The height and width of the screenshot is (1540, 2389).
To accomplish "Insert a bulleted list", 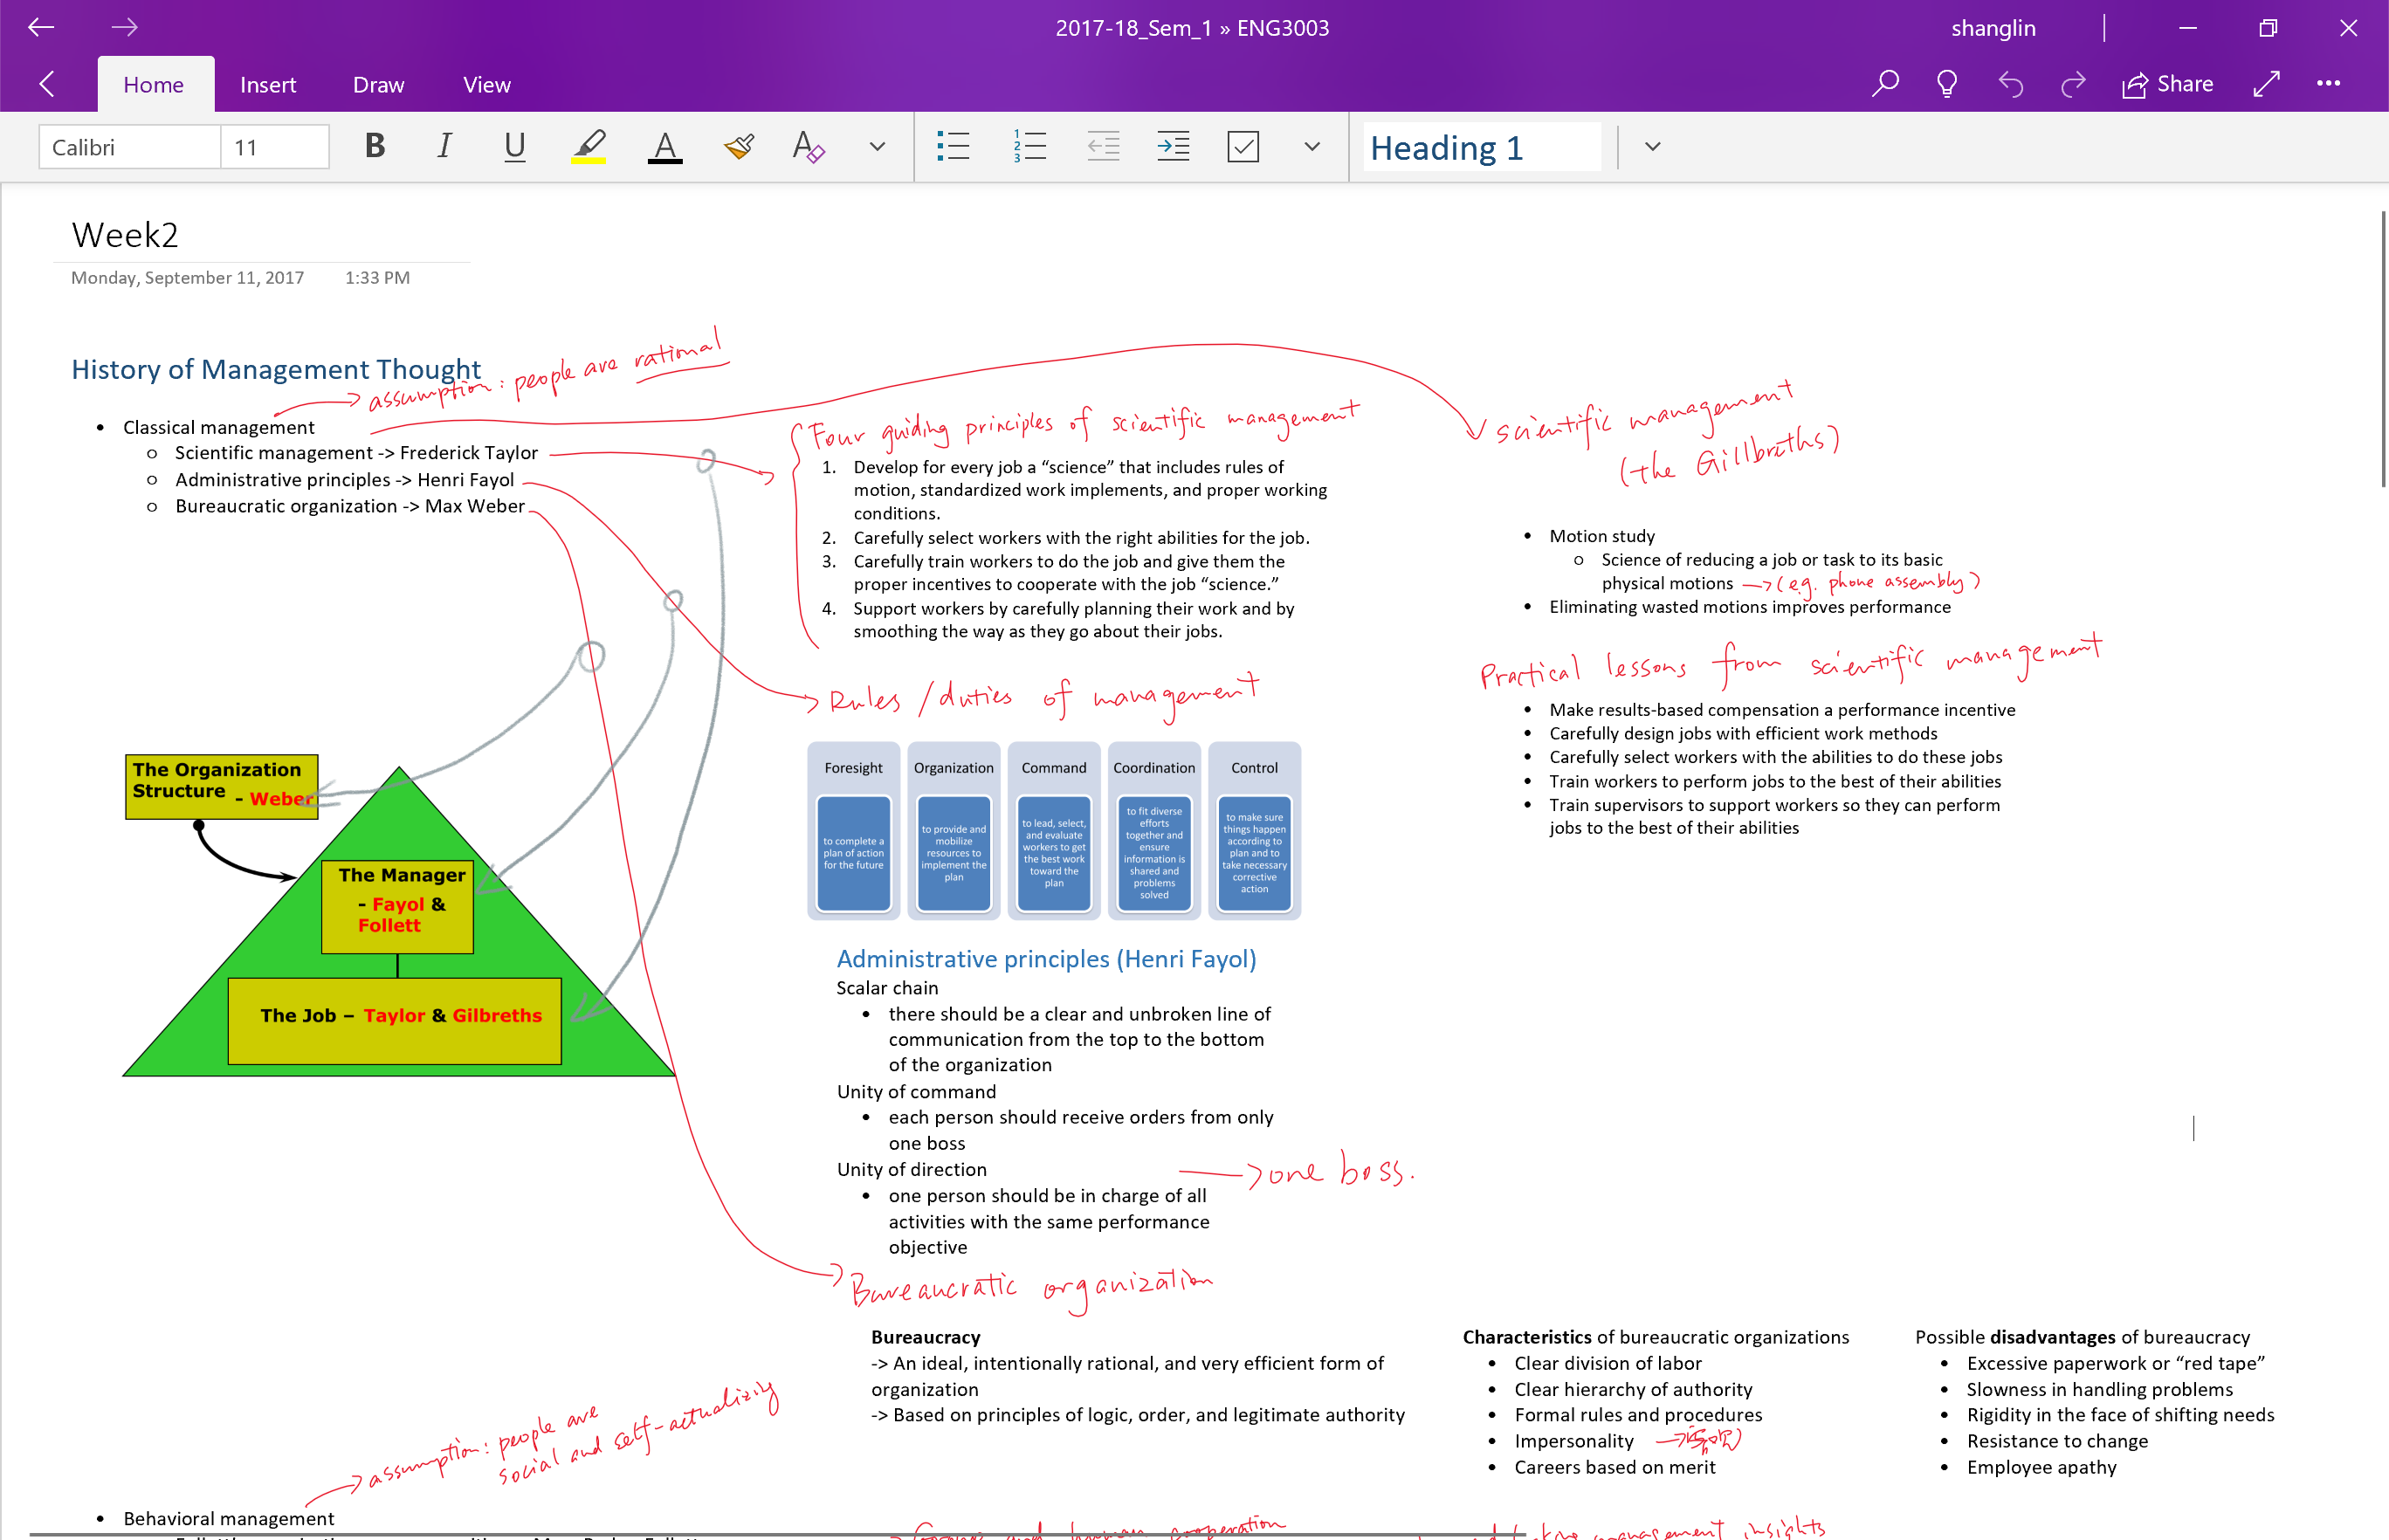I will tap(953, 147).
